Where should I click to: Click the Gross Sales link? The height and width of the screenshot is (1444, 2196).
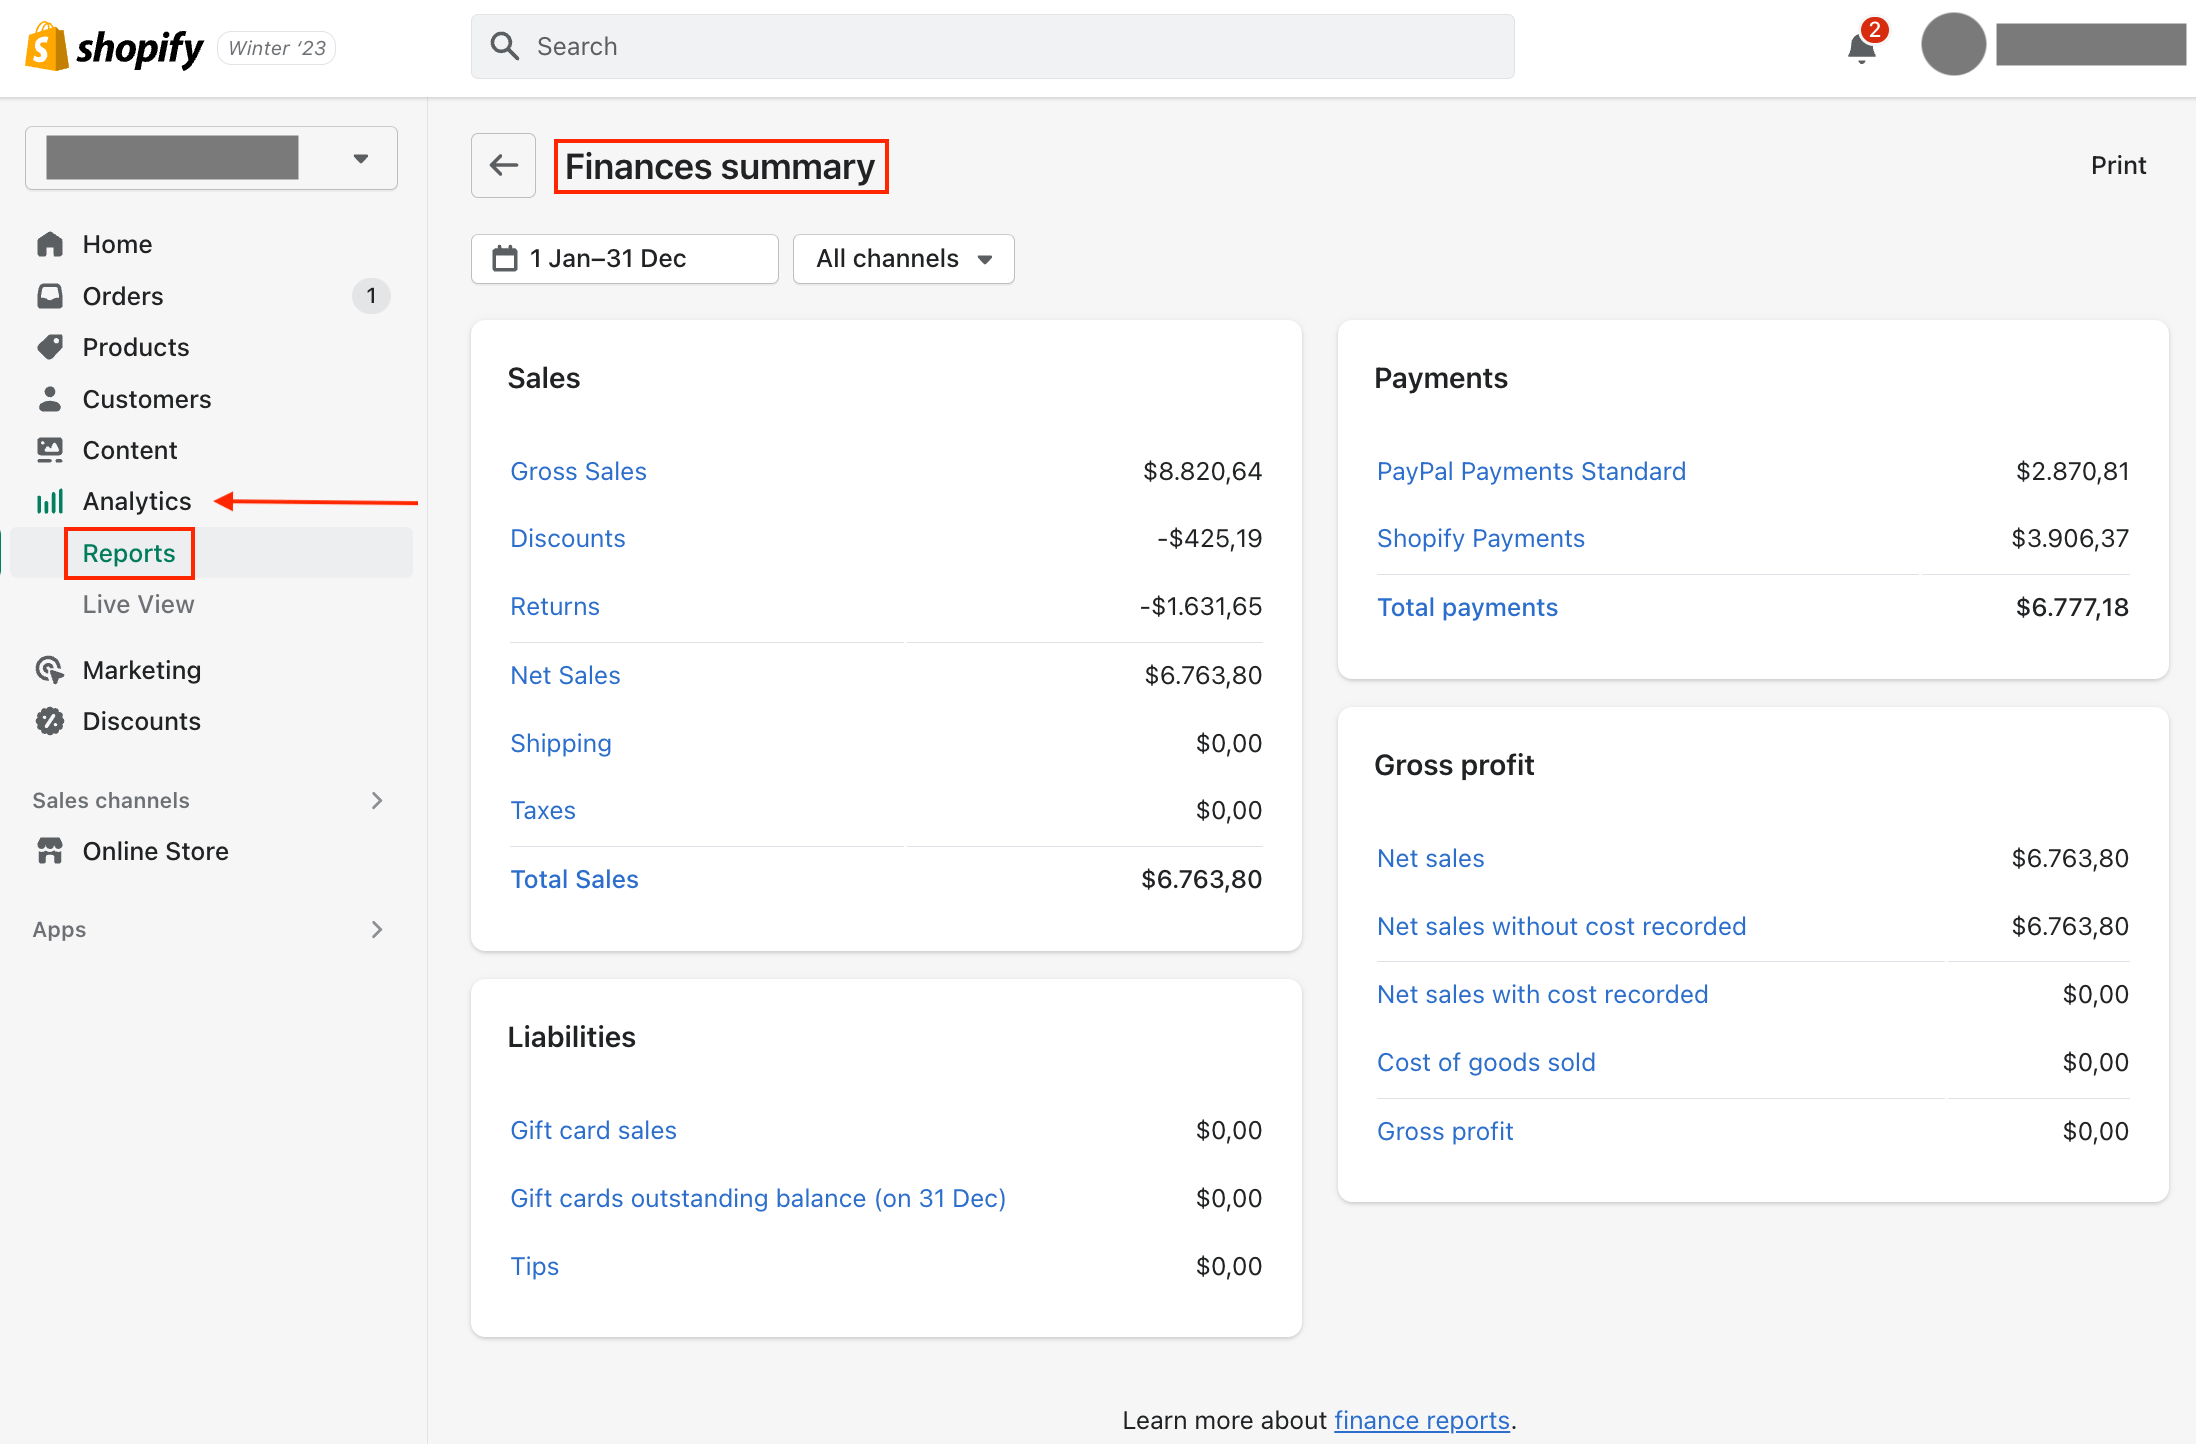pos(577,469)
